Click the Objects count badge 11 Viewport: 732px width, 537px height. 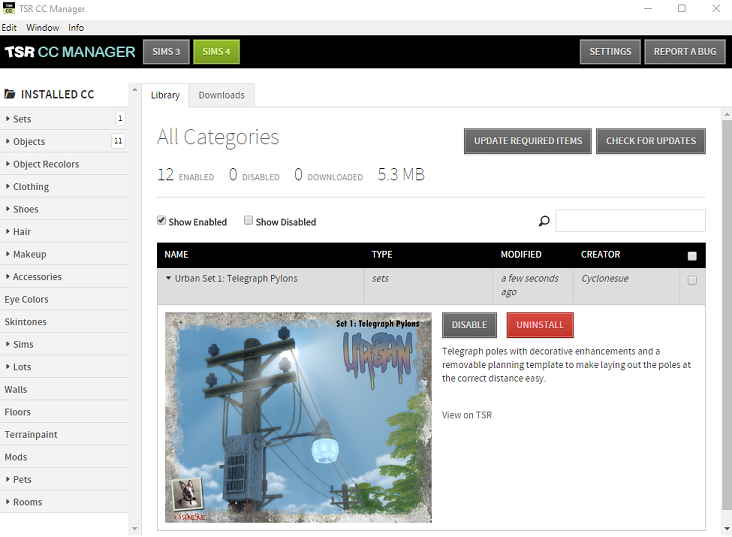[x=118, y=141]
